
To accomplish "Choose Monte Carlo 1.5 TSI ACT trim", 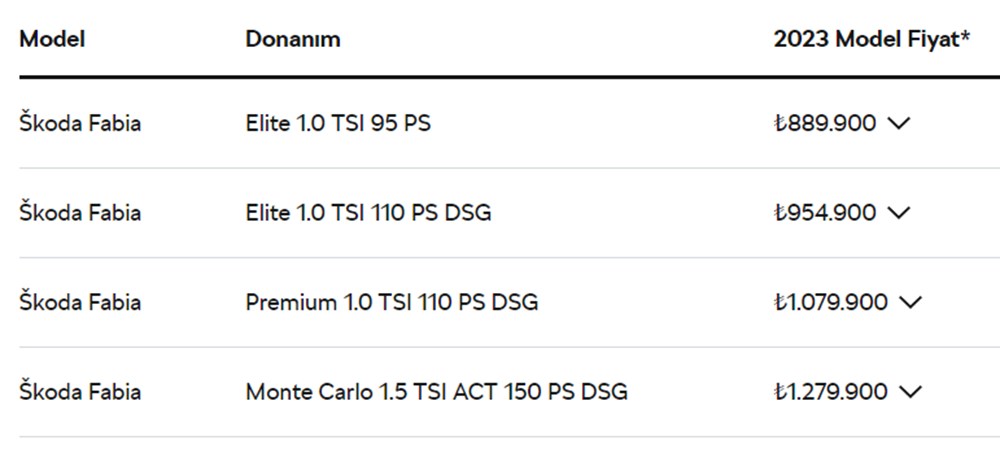I will click(436, 392).
